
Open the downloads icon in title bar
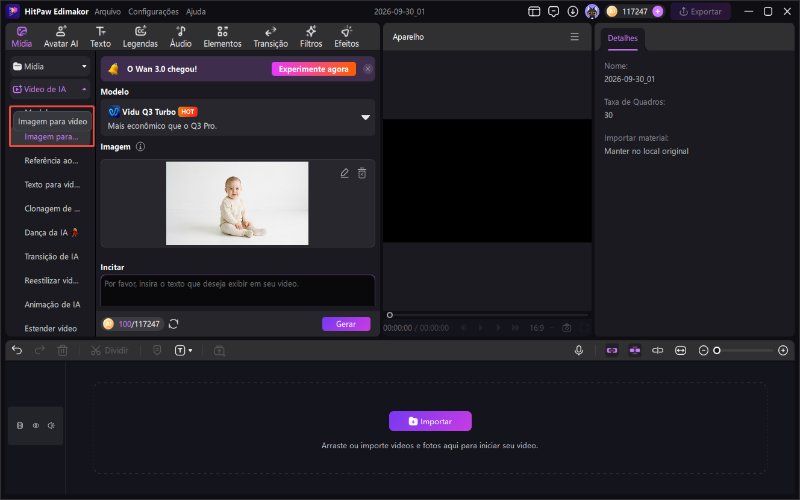click(x=572, y=11)
